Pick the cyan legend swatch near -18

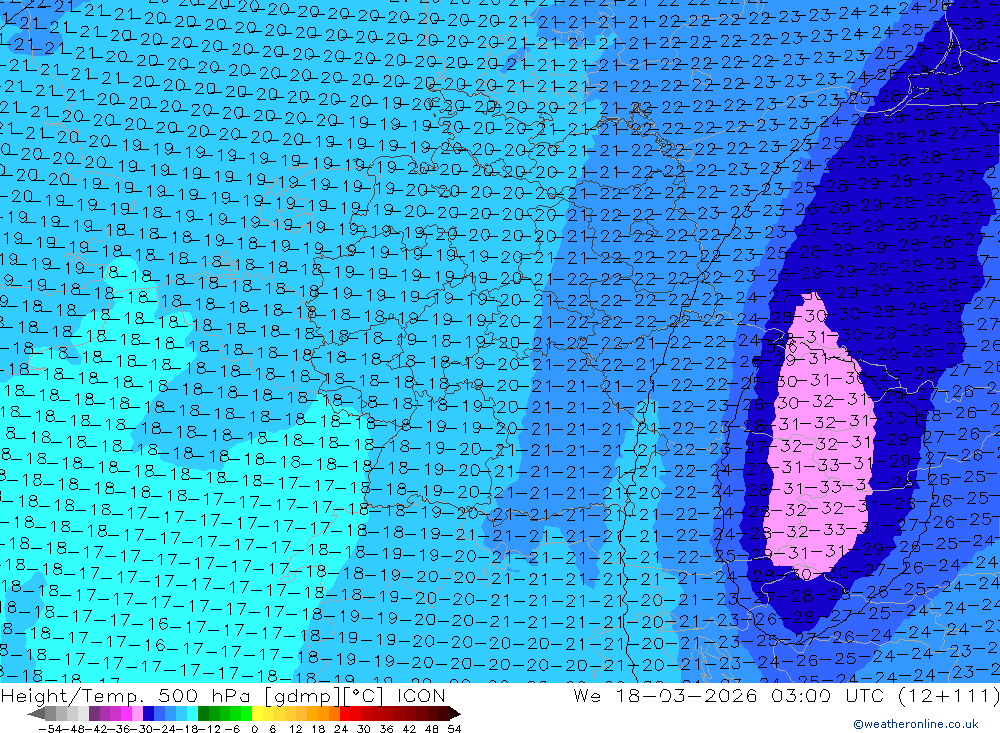pyautogui.click(x=192, y=713)
